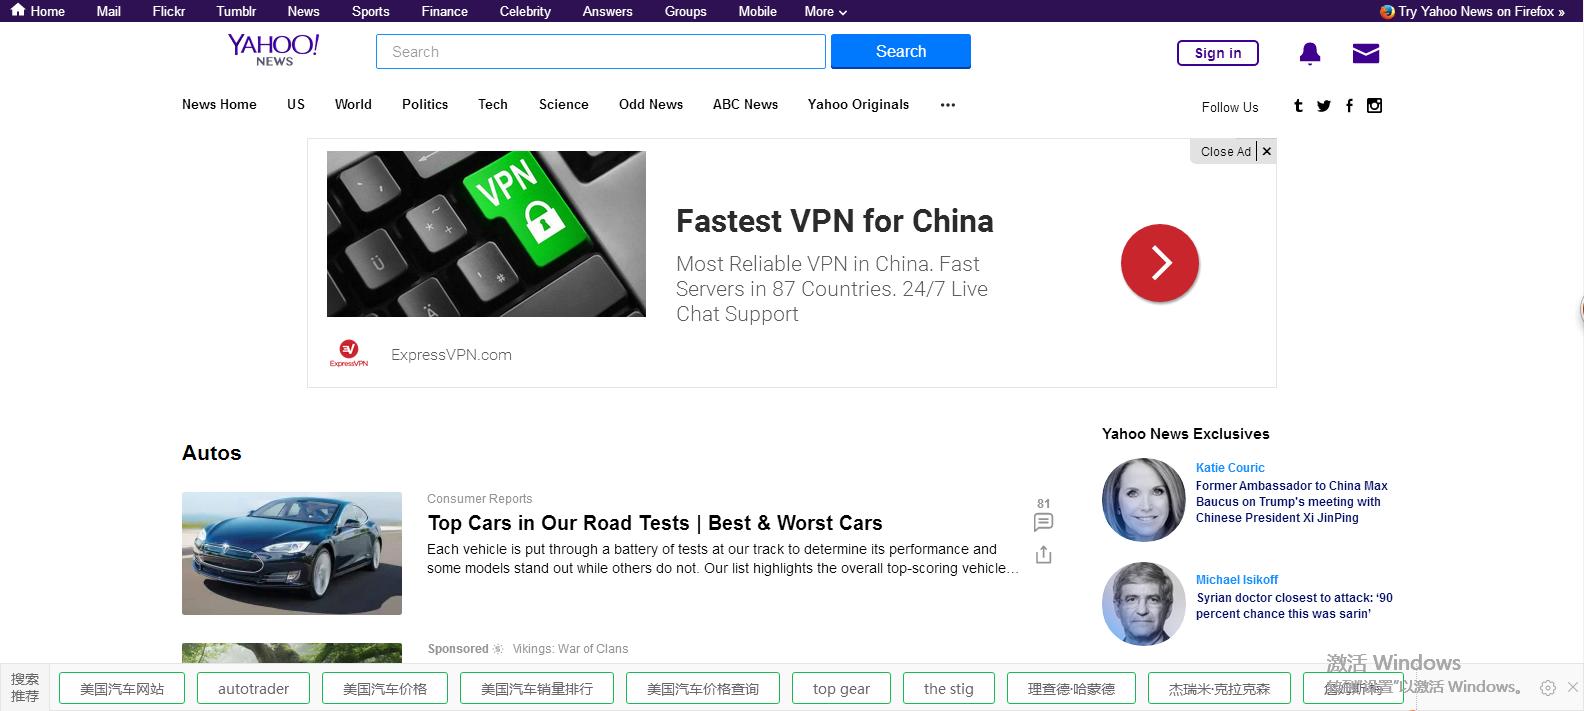This screenshot has width=1584, height=711.
Task: Click the 美国汽车销量排行 suggestion button
Action: pyautogui.click(x=537, y=688)
